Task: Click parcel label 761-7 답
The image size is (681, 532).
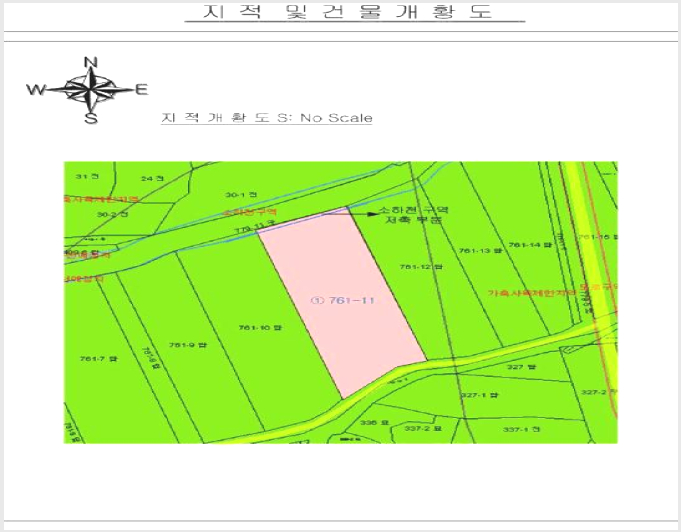Action: [x=99, y=359]
